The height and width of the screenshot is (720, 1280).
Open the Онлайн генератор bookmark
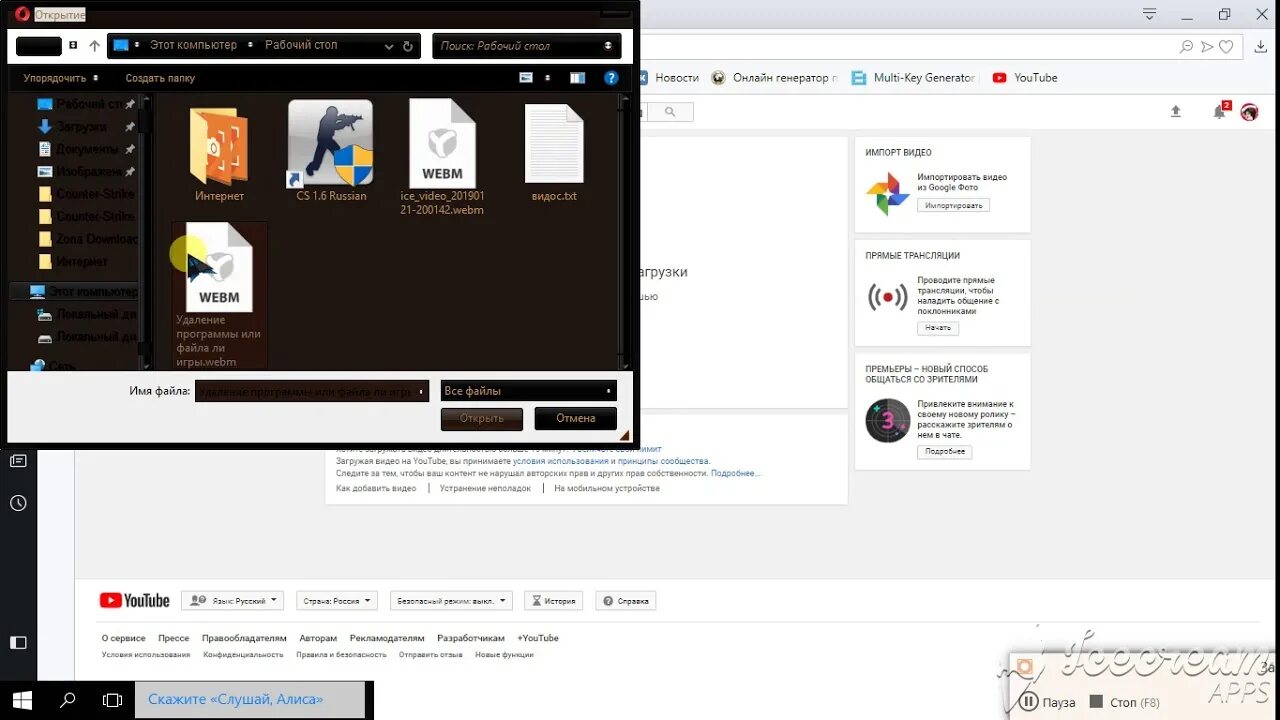[x=772, y=77]
